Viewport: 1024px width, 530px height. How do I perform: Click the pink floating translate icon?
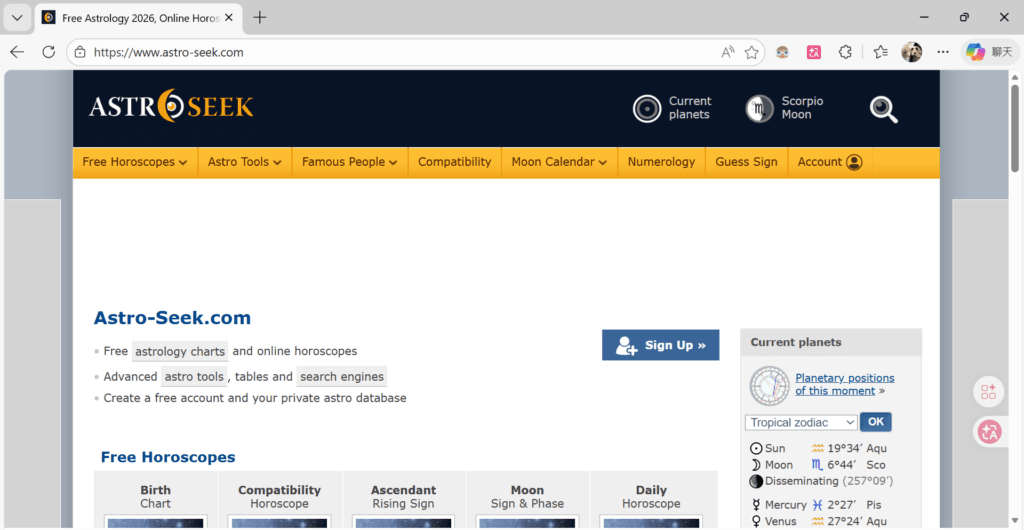click(989, 431)
